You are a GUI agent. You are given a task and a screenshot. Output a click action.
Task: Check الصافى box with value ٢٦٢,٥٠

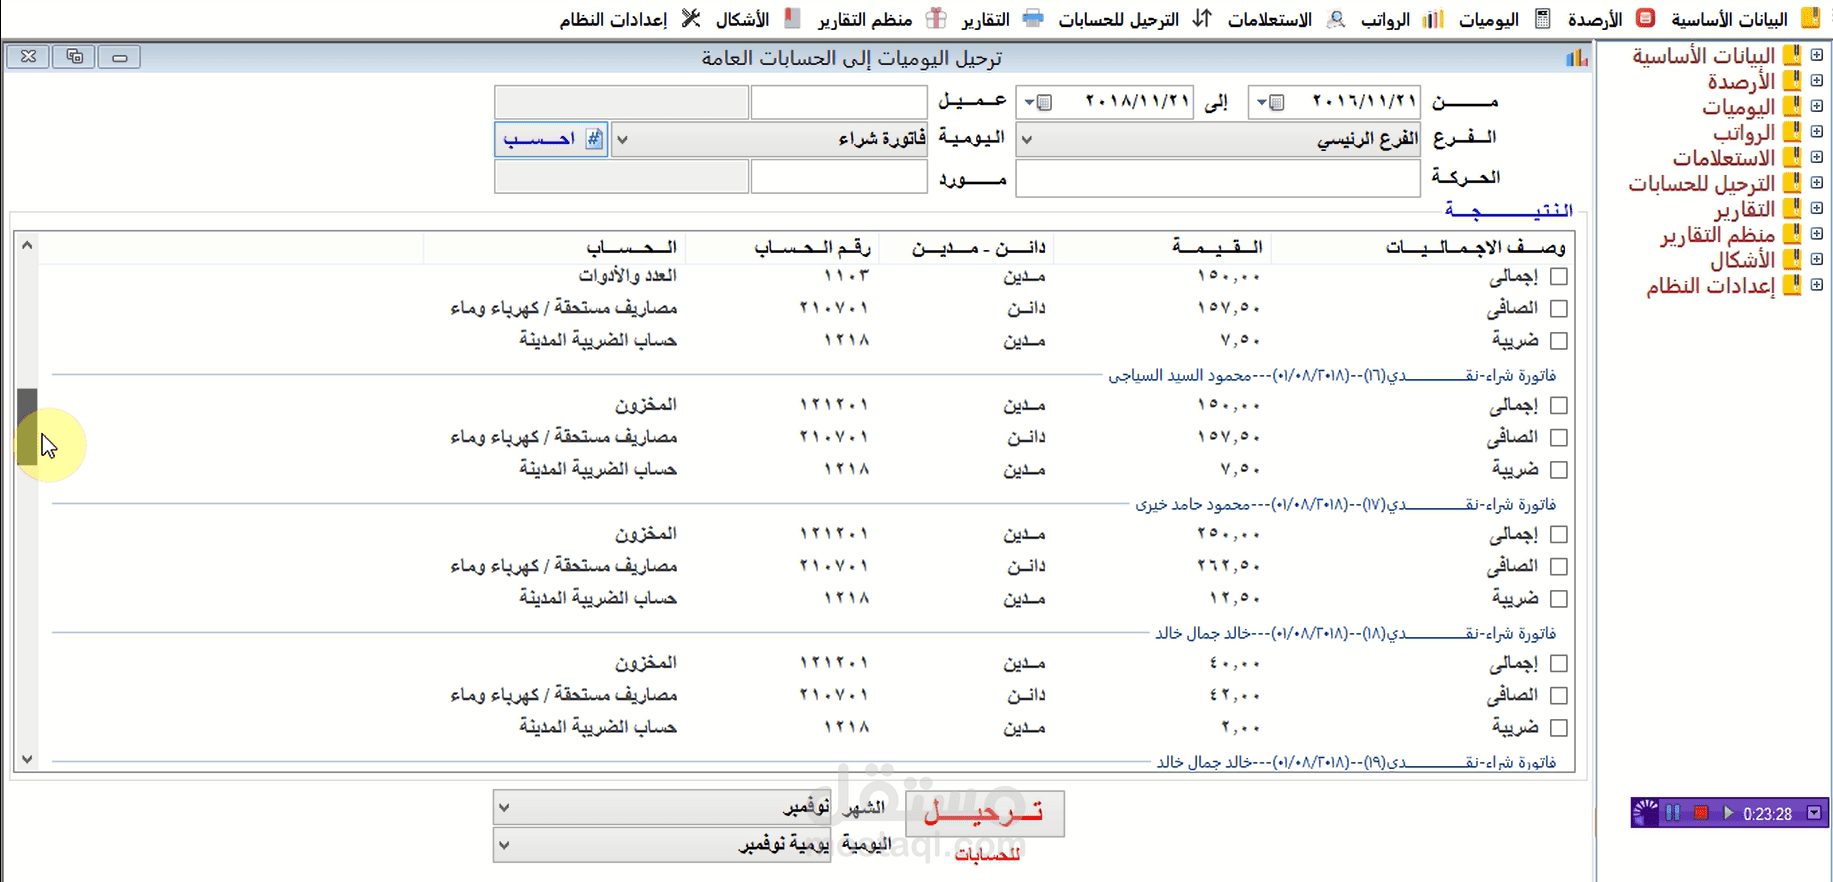(1558, 566)
